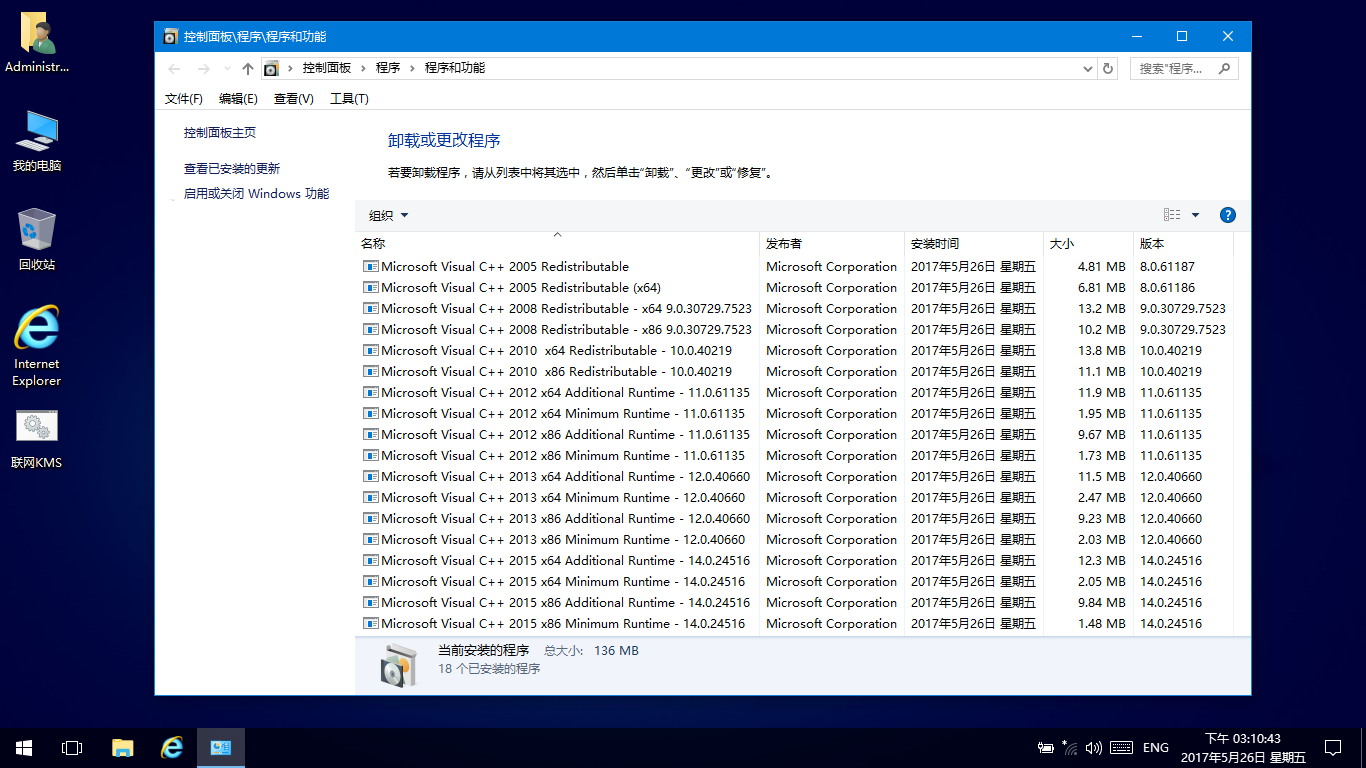Click version cell 8.0.61187
The height and width of the screenshot is (768, 1366).
click(x=1167, y=267)
